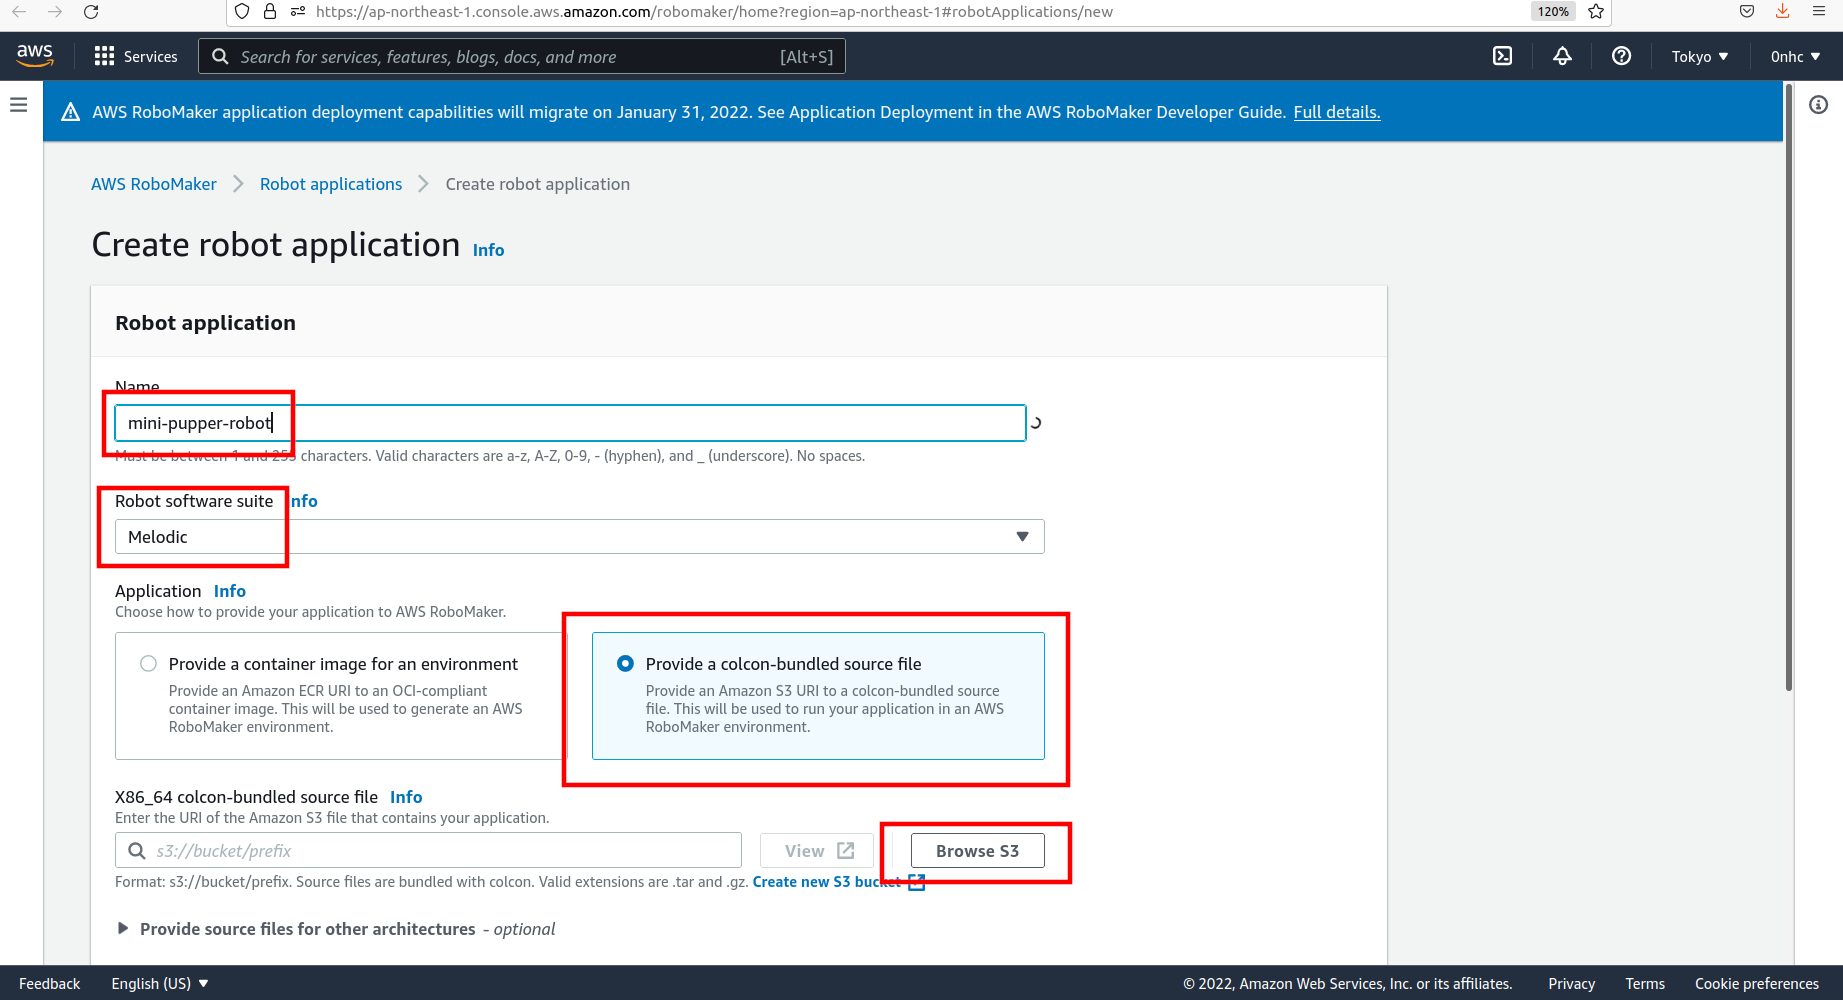This screenshot has width=1843, height=1000.
Task: Open the left navigation hamburger menu
Action: click(19, 104)
